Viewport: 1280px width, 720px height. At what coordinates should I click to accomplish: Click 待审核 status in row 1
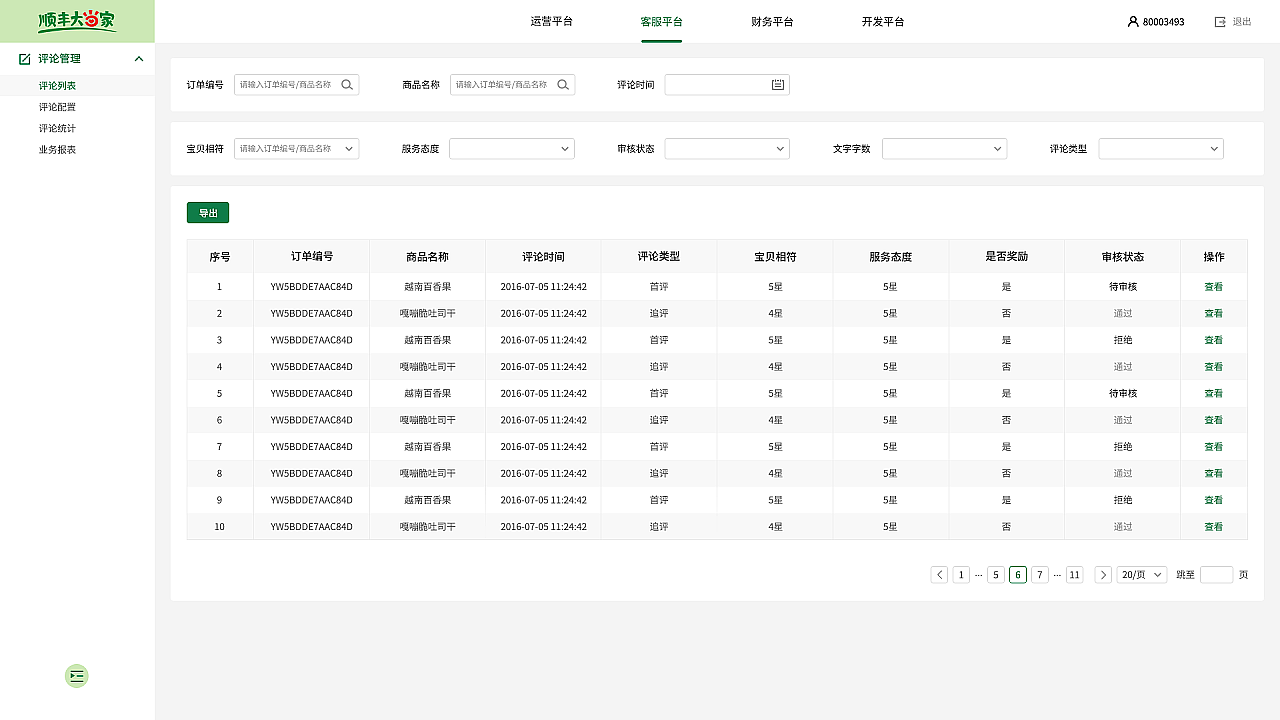[x=1123, y=287]
